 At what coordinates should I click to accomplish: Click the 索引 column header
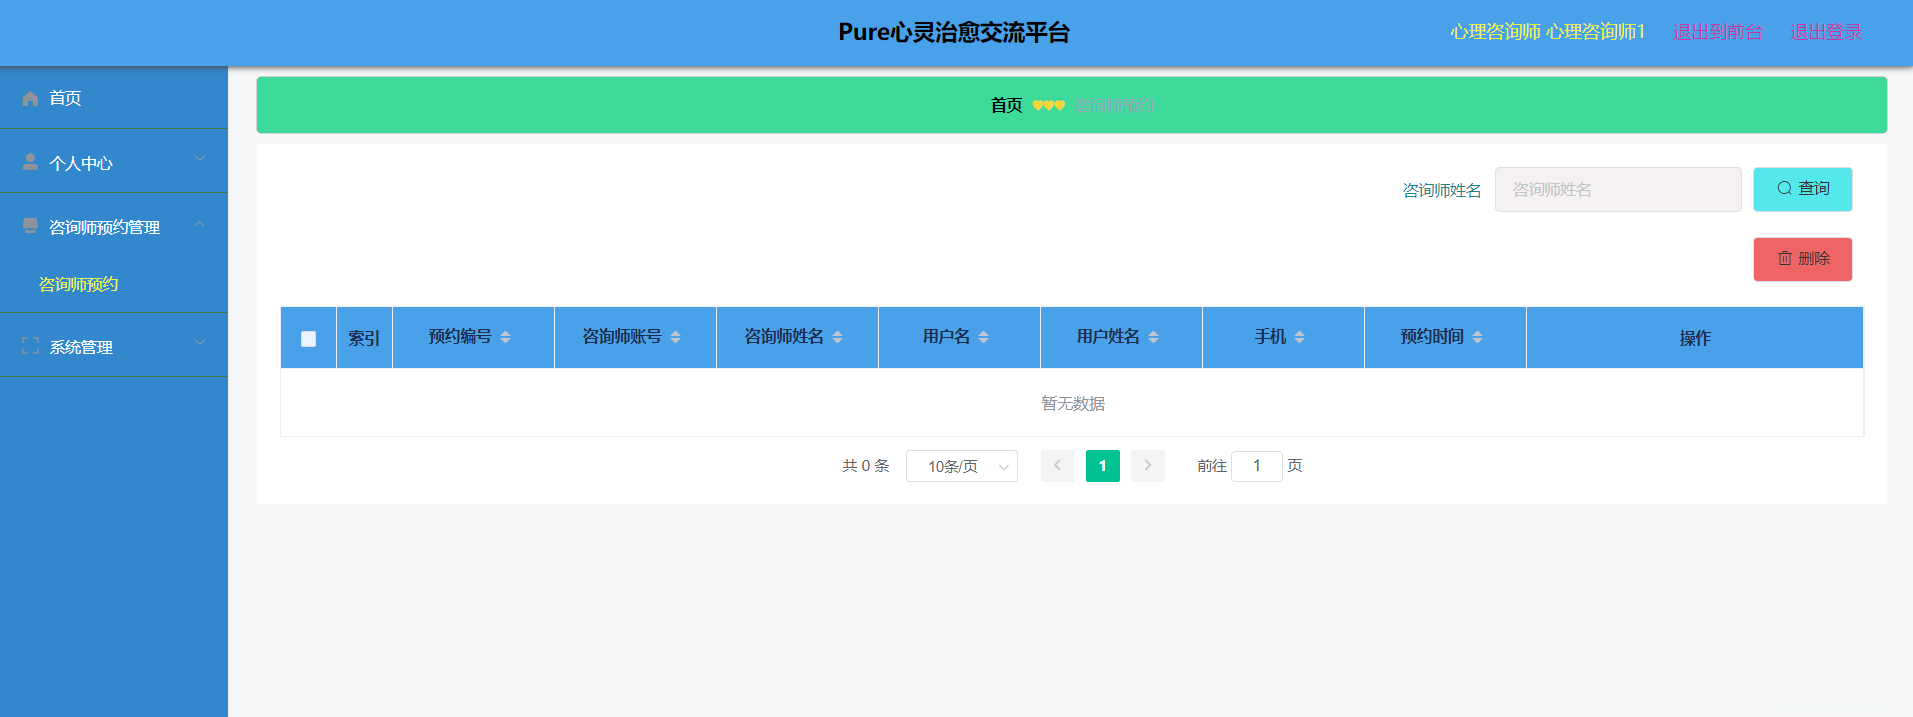[x=364, y=338]
